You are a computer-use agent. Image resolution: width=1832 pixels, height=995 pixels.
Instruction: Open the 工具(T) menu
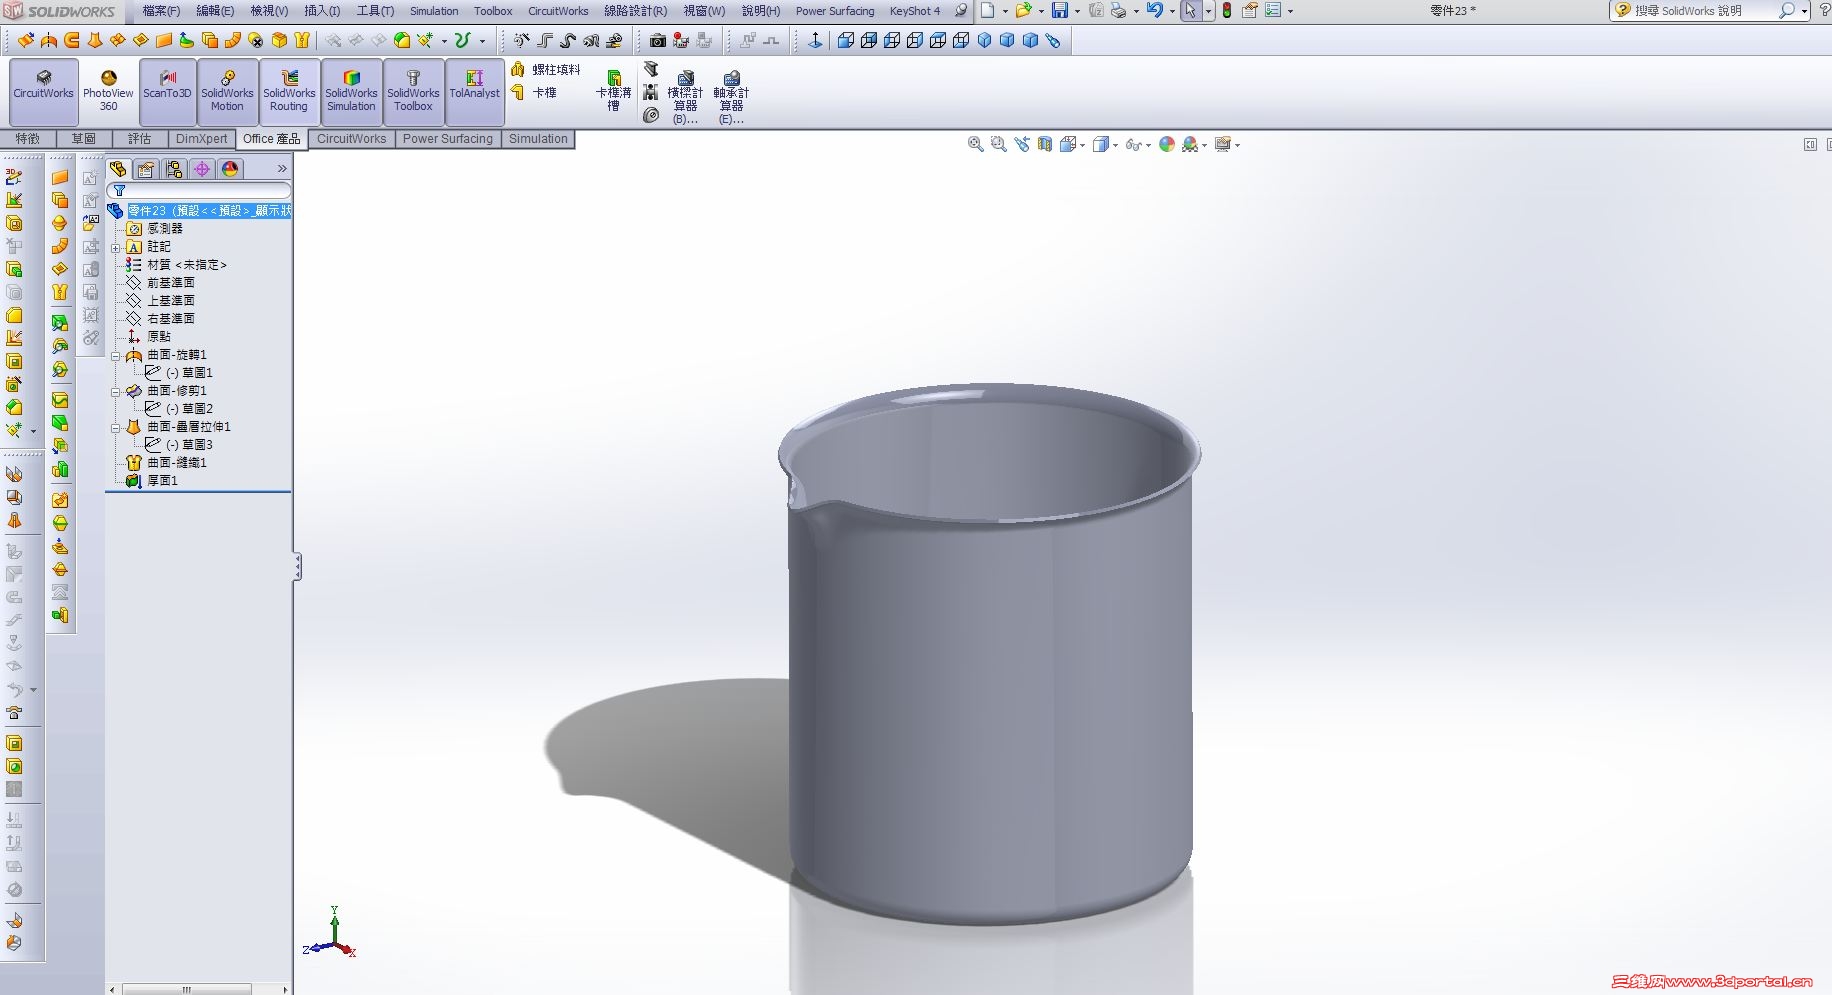[375, 11]
